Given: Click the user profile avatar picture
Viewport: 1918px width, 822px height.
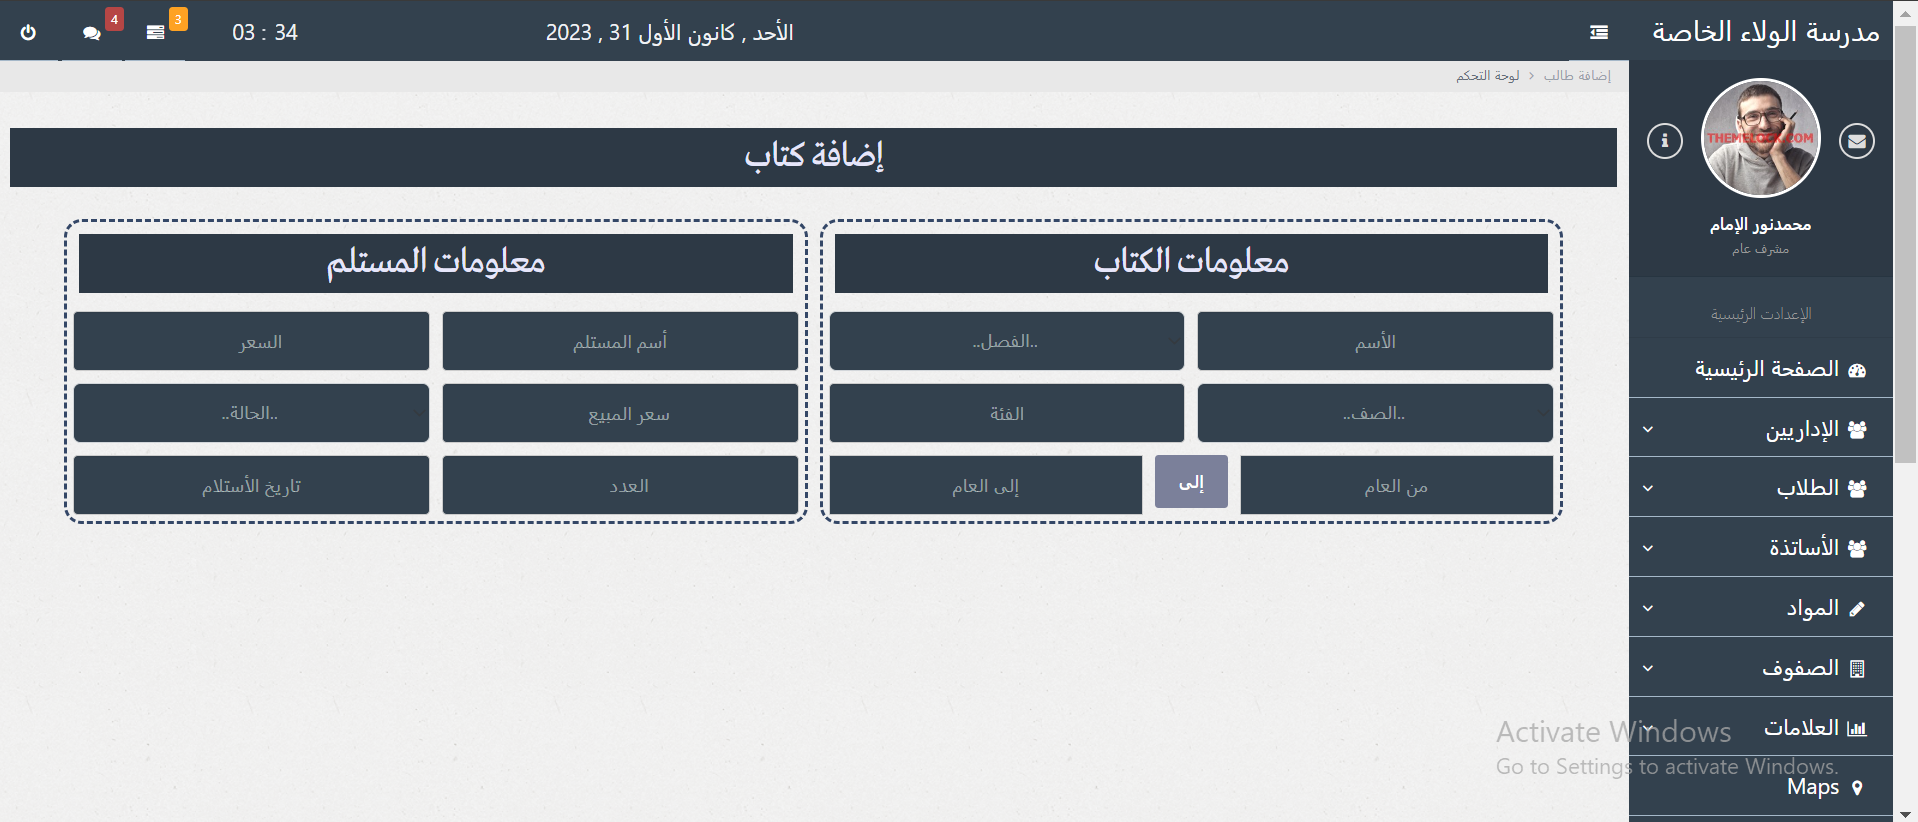Looking at the screenshot, I should (x=1760, y=138).
